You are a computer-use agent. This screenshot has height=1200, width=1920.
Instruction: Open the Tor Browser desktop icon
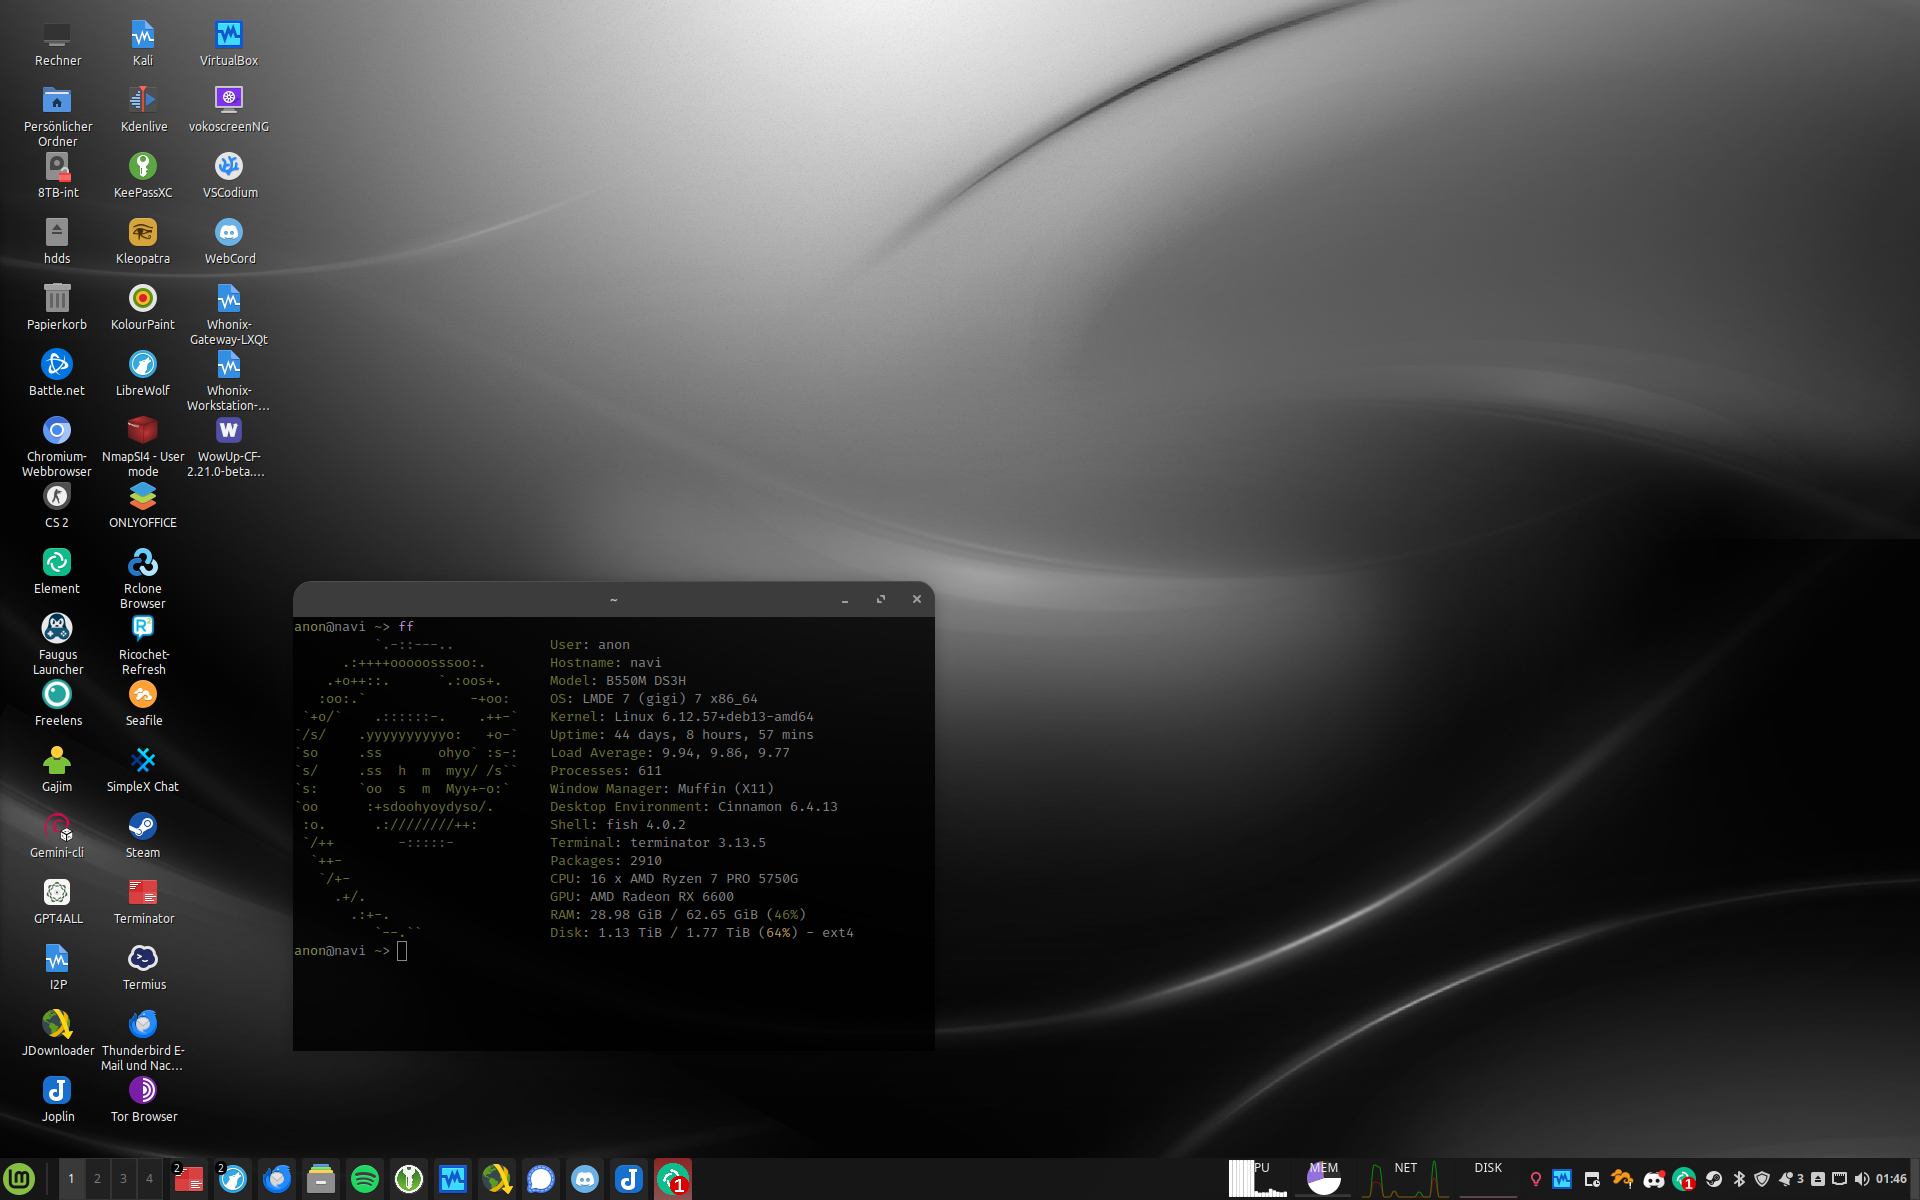pyautogui.click(x=143, y=1091)
